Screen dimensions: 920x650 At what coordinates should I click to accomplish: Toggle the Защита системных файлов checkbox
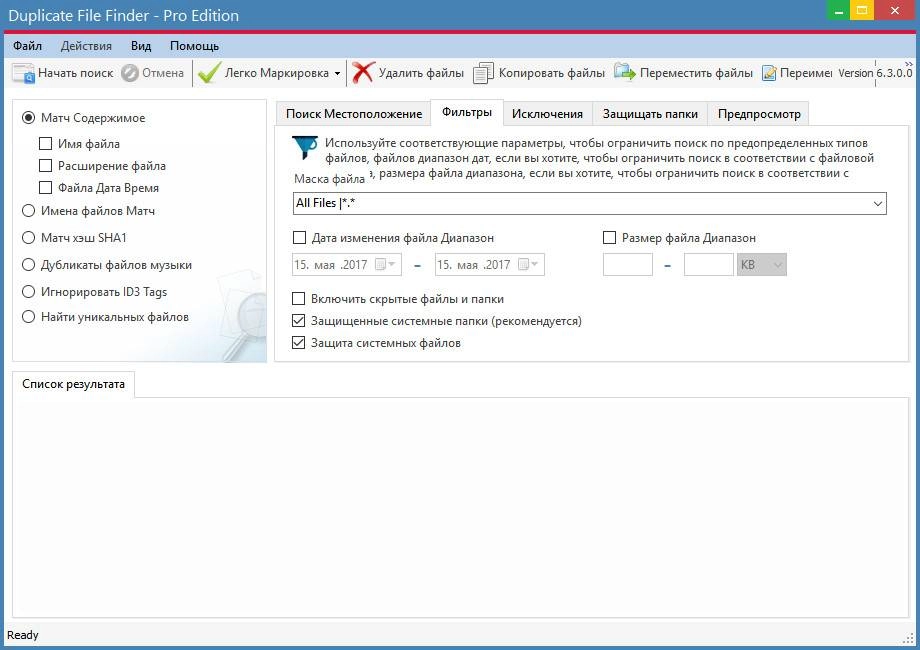point(299,343)
